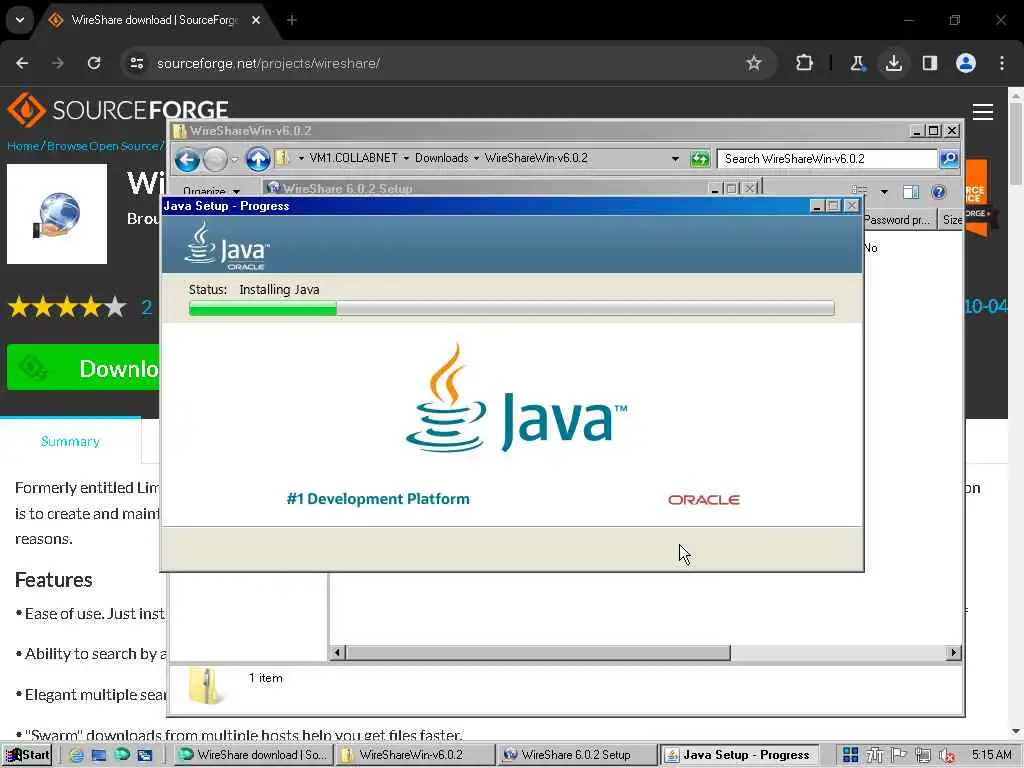Open Chrome Labs flask icon
This screenshot has width=1024, height=768.
857,63
